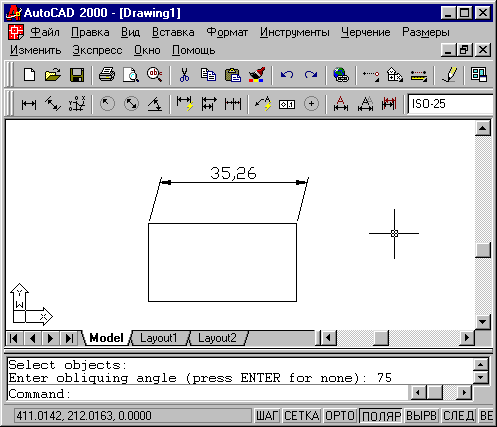Choose the Aligned Dimension tool
Image resolution: width=497 pixels, height=427 pixels.
(x=53, y=104)
